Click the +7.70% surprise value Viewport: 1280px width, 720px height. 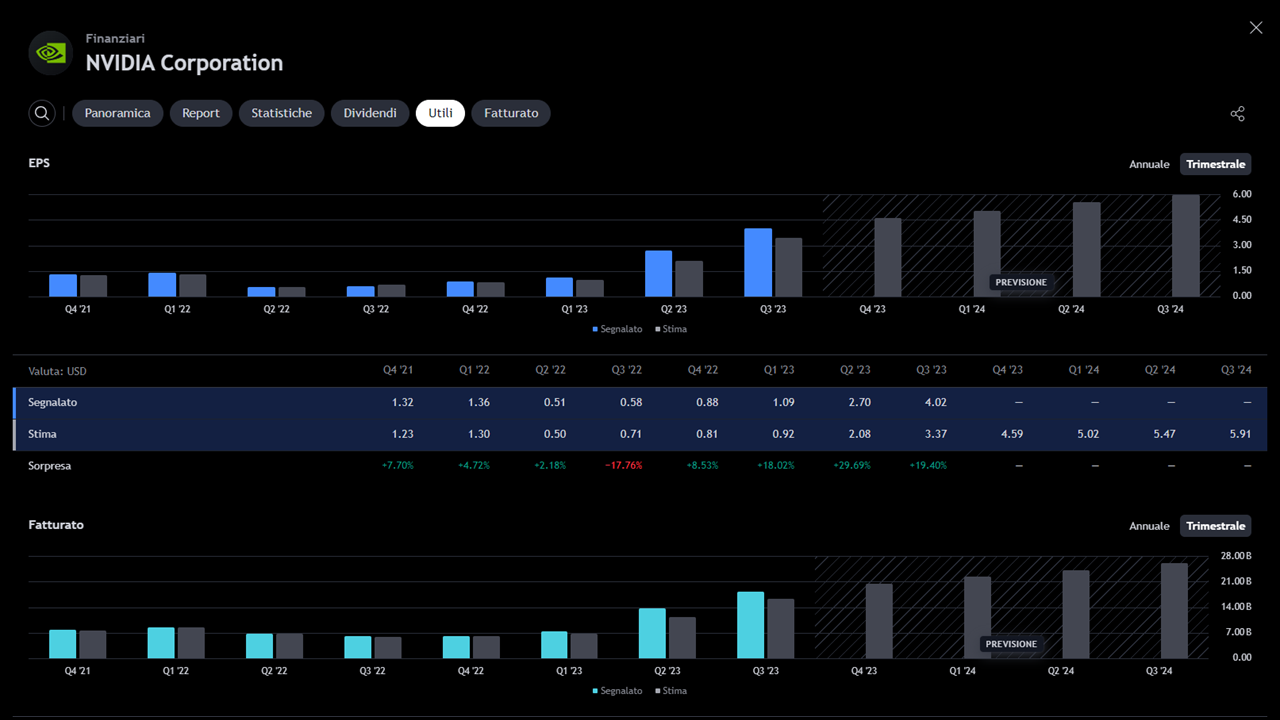pos(397,466)
